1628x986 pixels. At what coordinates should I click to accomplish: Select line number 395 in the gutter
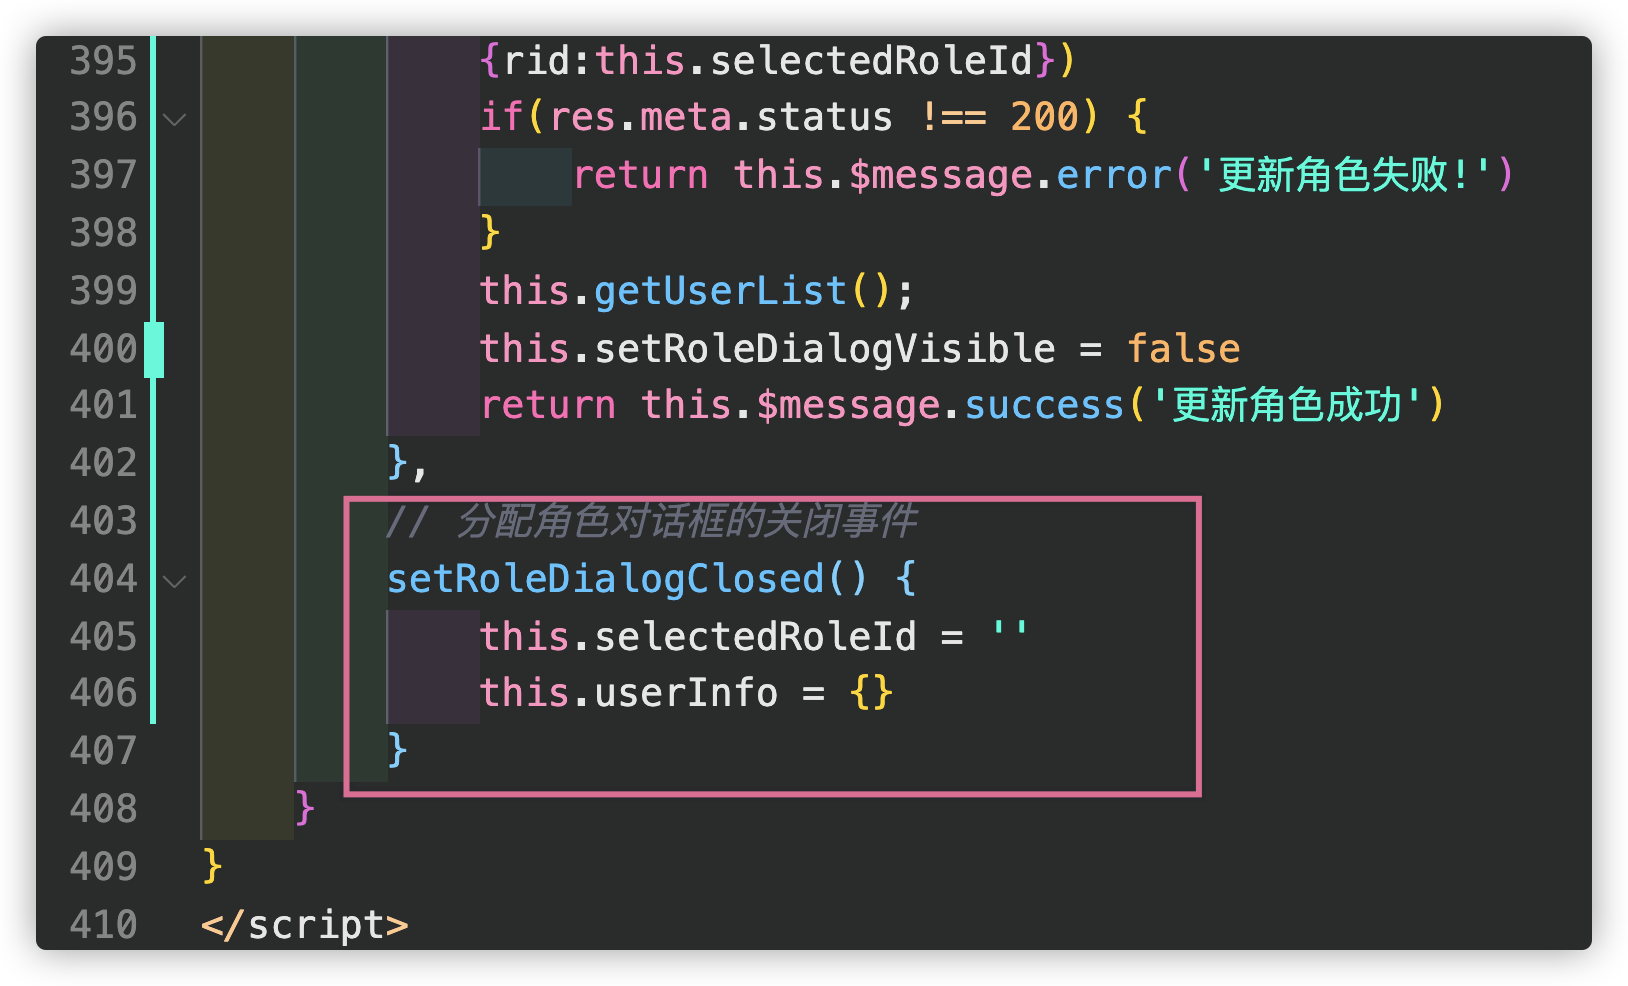click(103, 61)
